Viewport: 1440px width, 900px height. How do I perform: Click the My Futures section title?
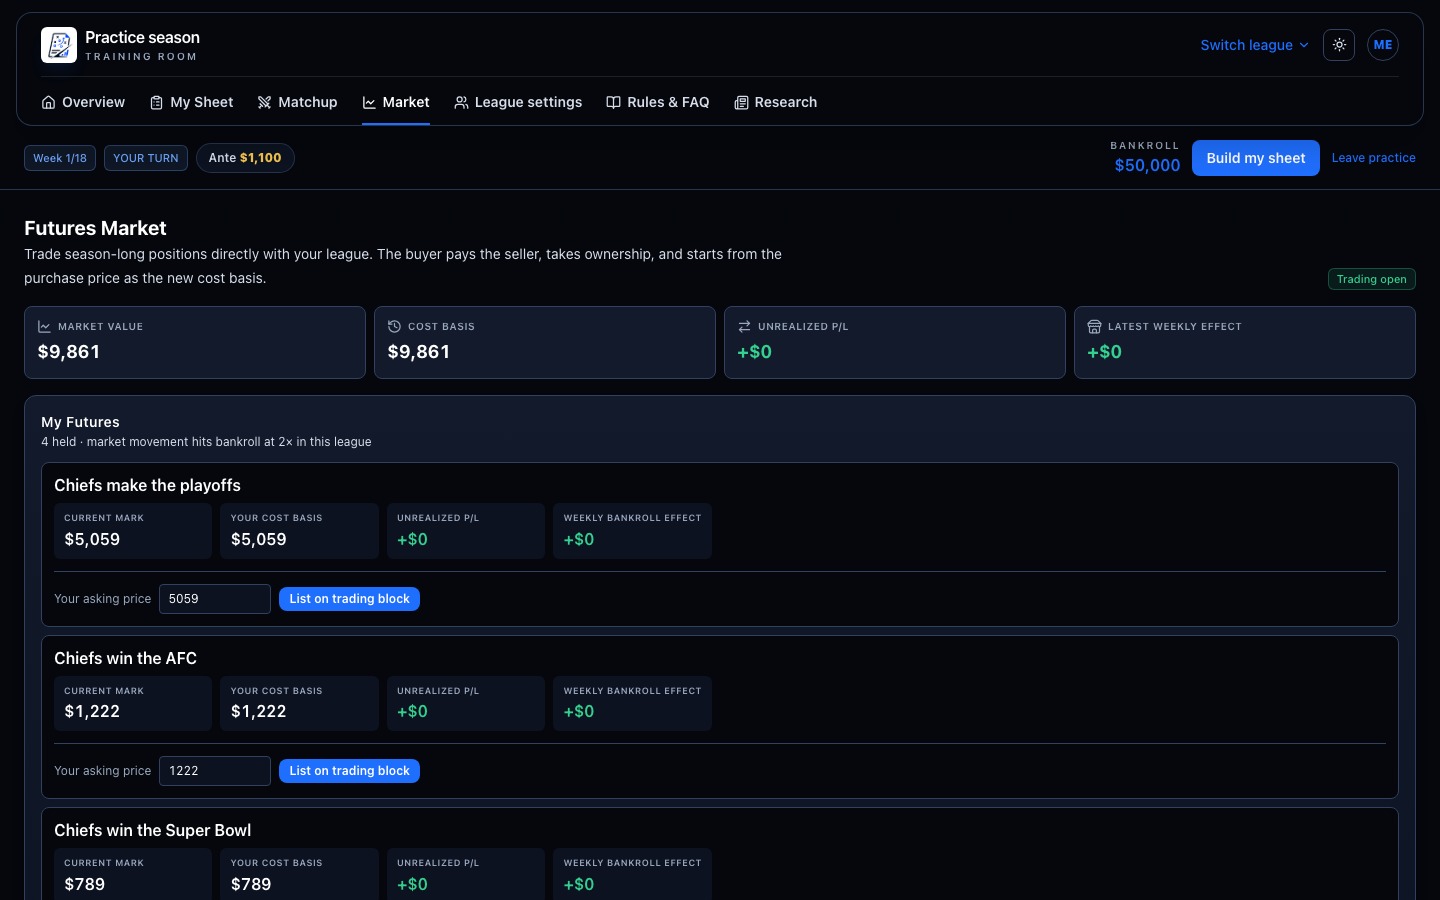pos(80,422)
